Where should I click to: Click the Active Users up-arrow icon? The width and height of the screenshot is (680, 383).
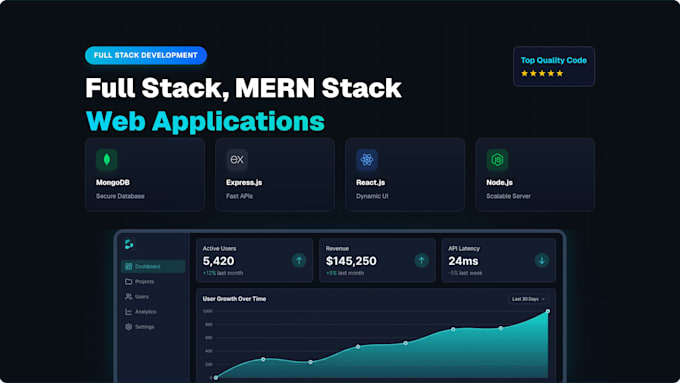pos(299,260)
